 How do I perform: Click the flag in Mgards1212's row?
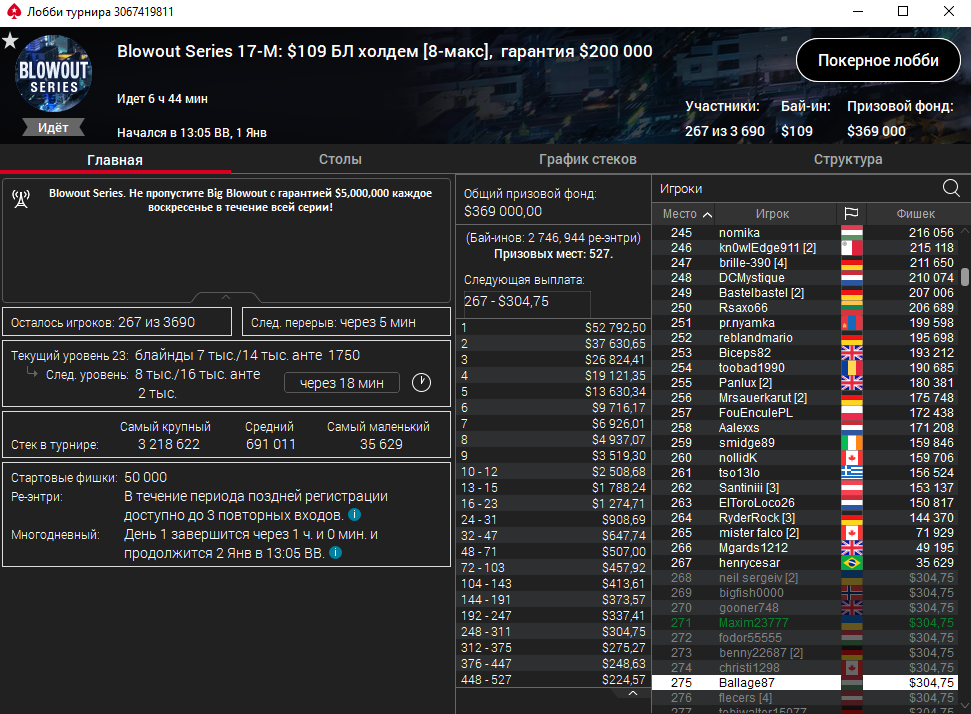point(851,548)
